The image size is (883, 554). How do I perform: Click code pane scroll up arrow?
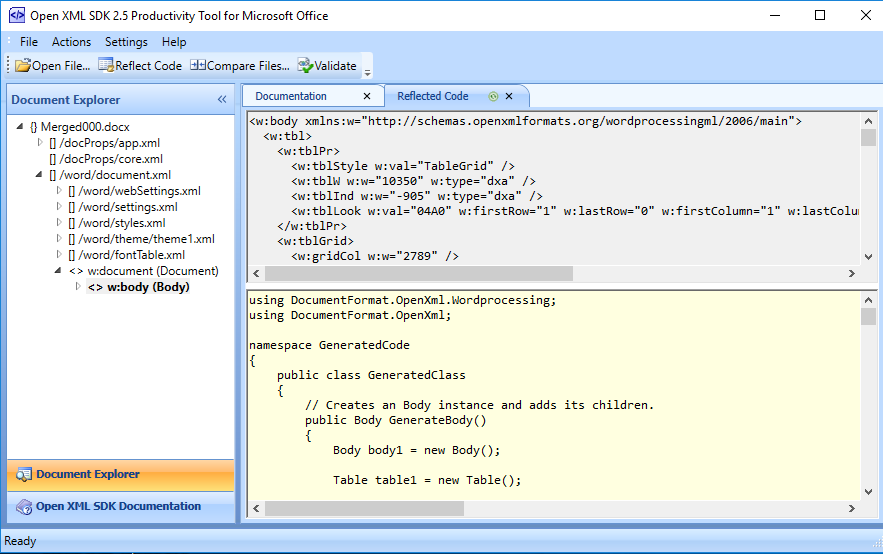click(868, 300)
